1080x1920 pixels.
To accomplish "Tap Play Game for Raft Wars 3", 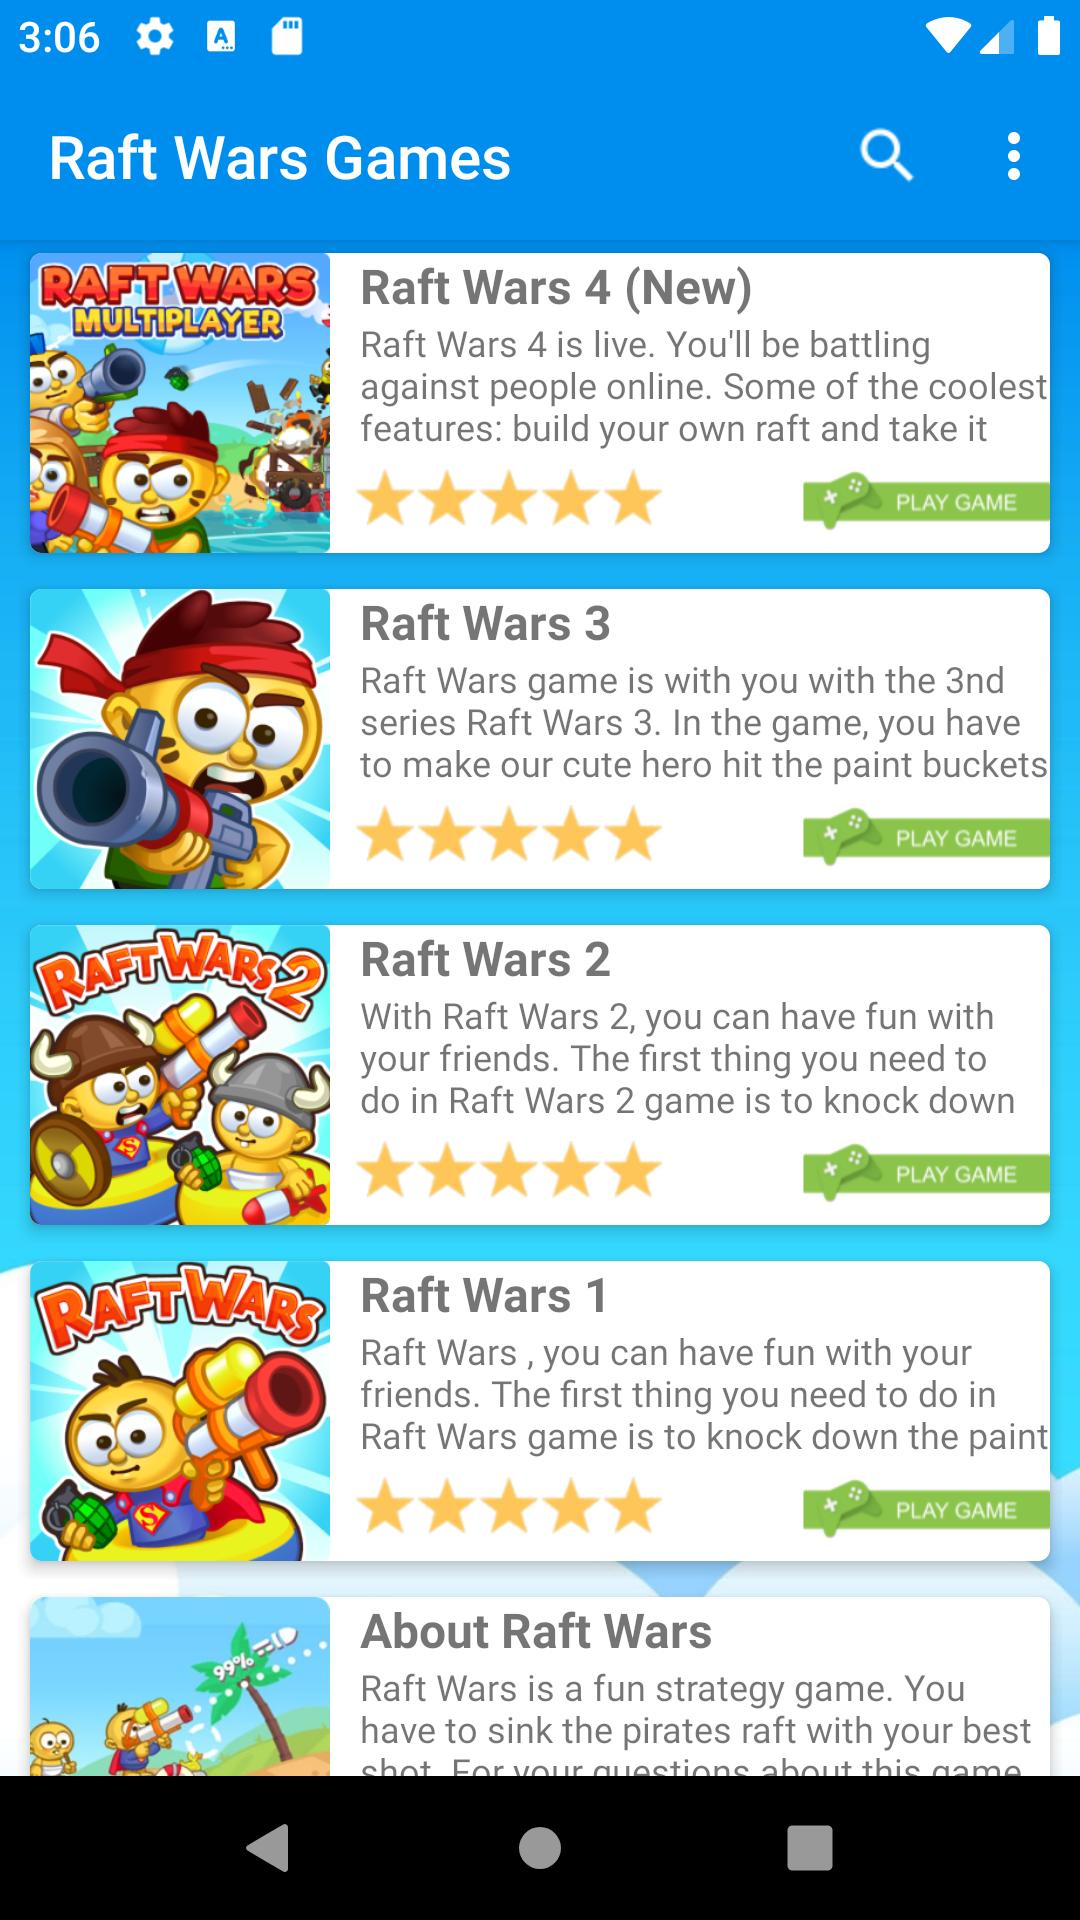I will (926, 836).
